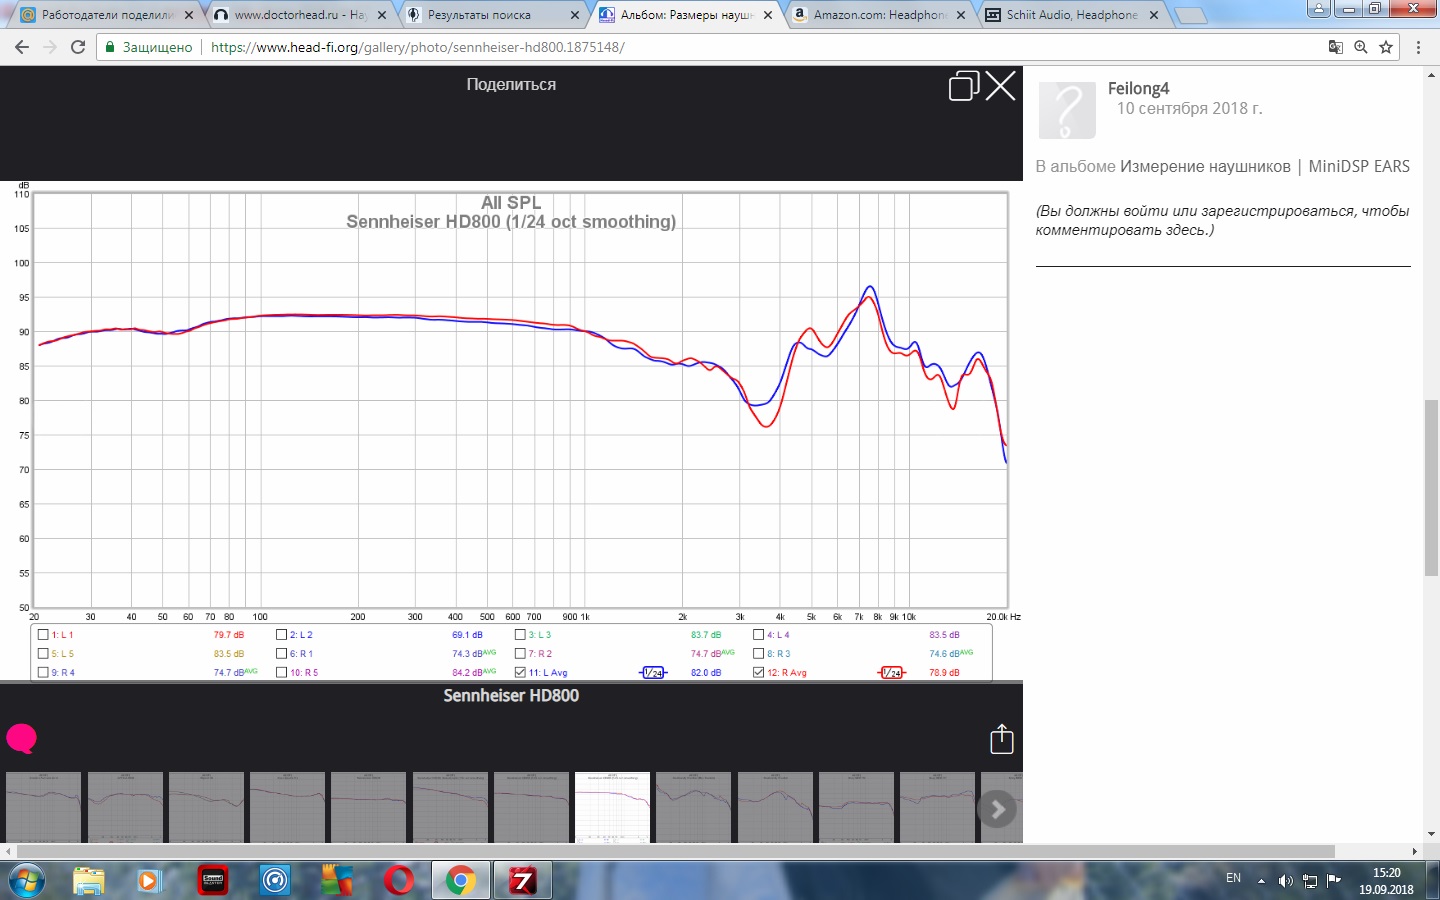Toggle the 10: R 5 legend checkbox
1440x900 pixels.
[281, 672]
